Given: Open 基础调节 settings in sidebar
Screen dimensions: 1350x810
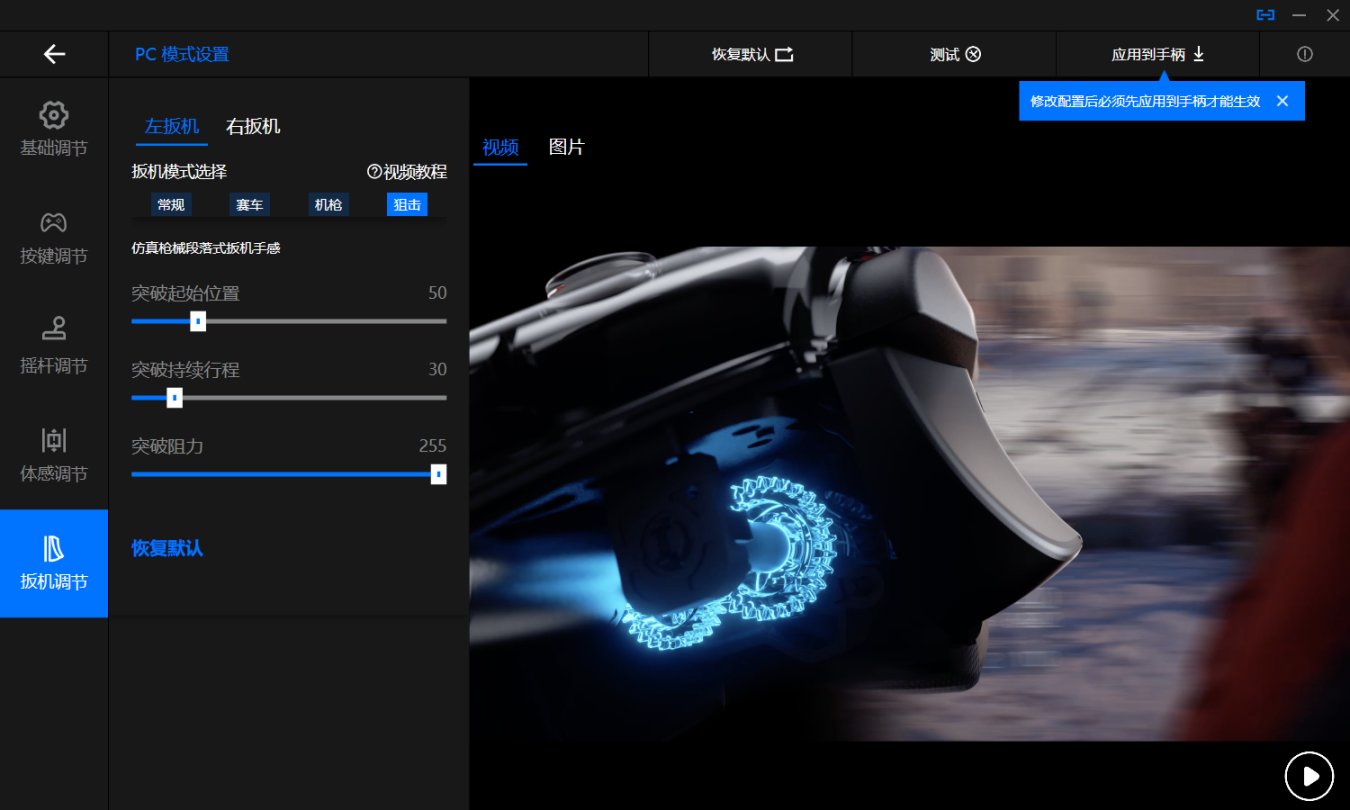Looking at the screenshot, I should pos(54,129).
